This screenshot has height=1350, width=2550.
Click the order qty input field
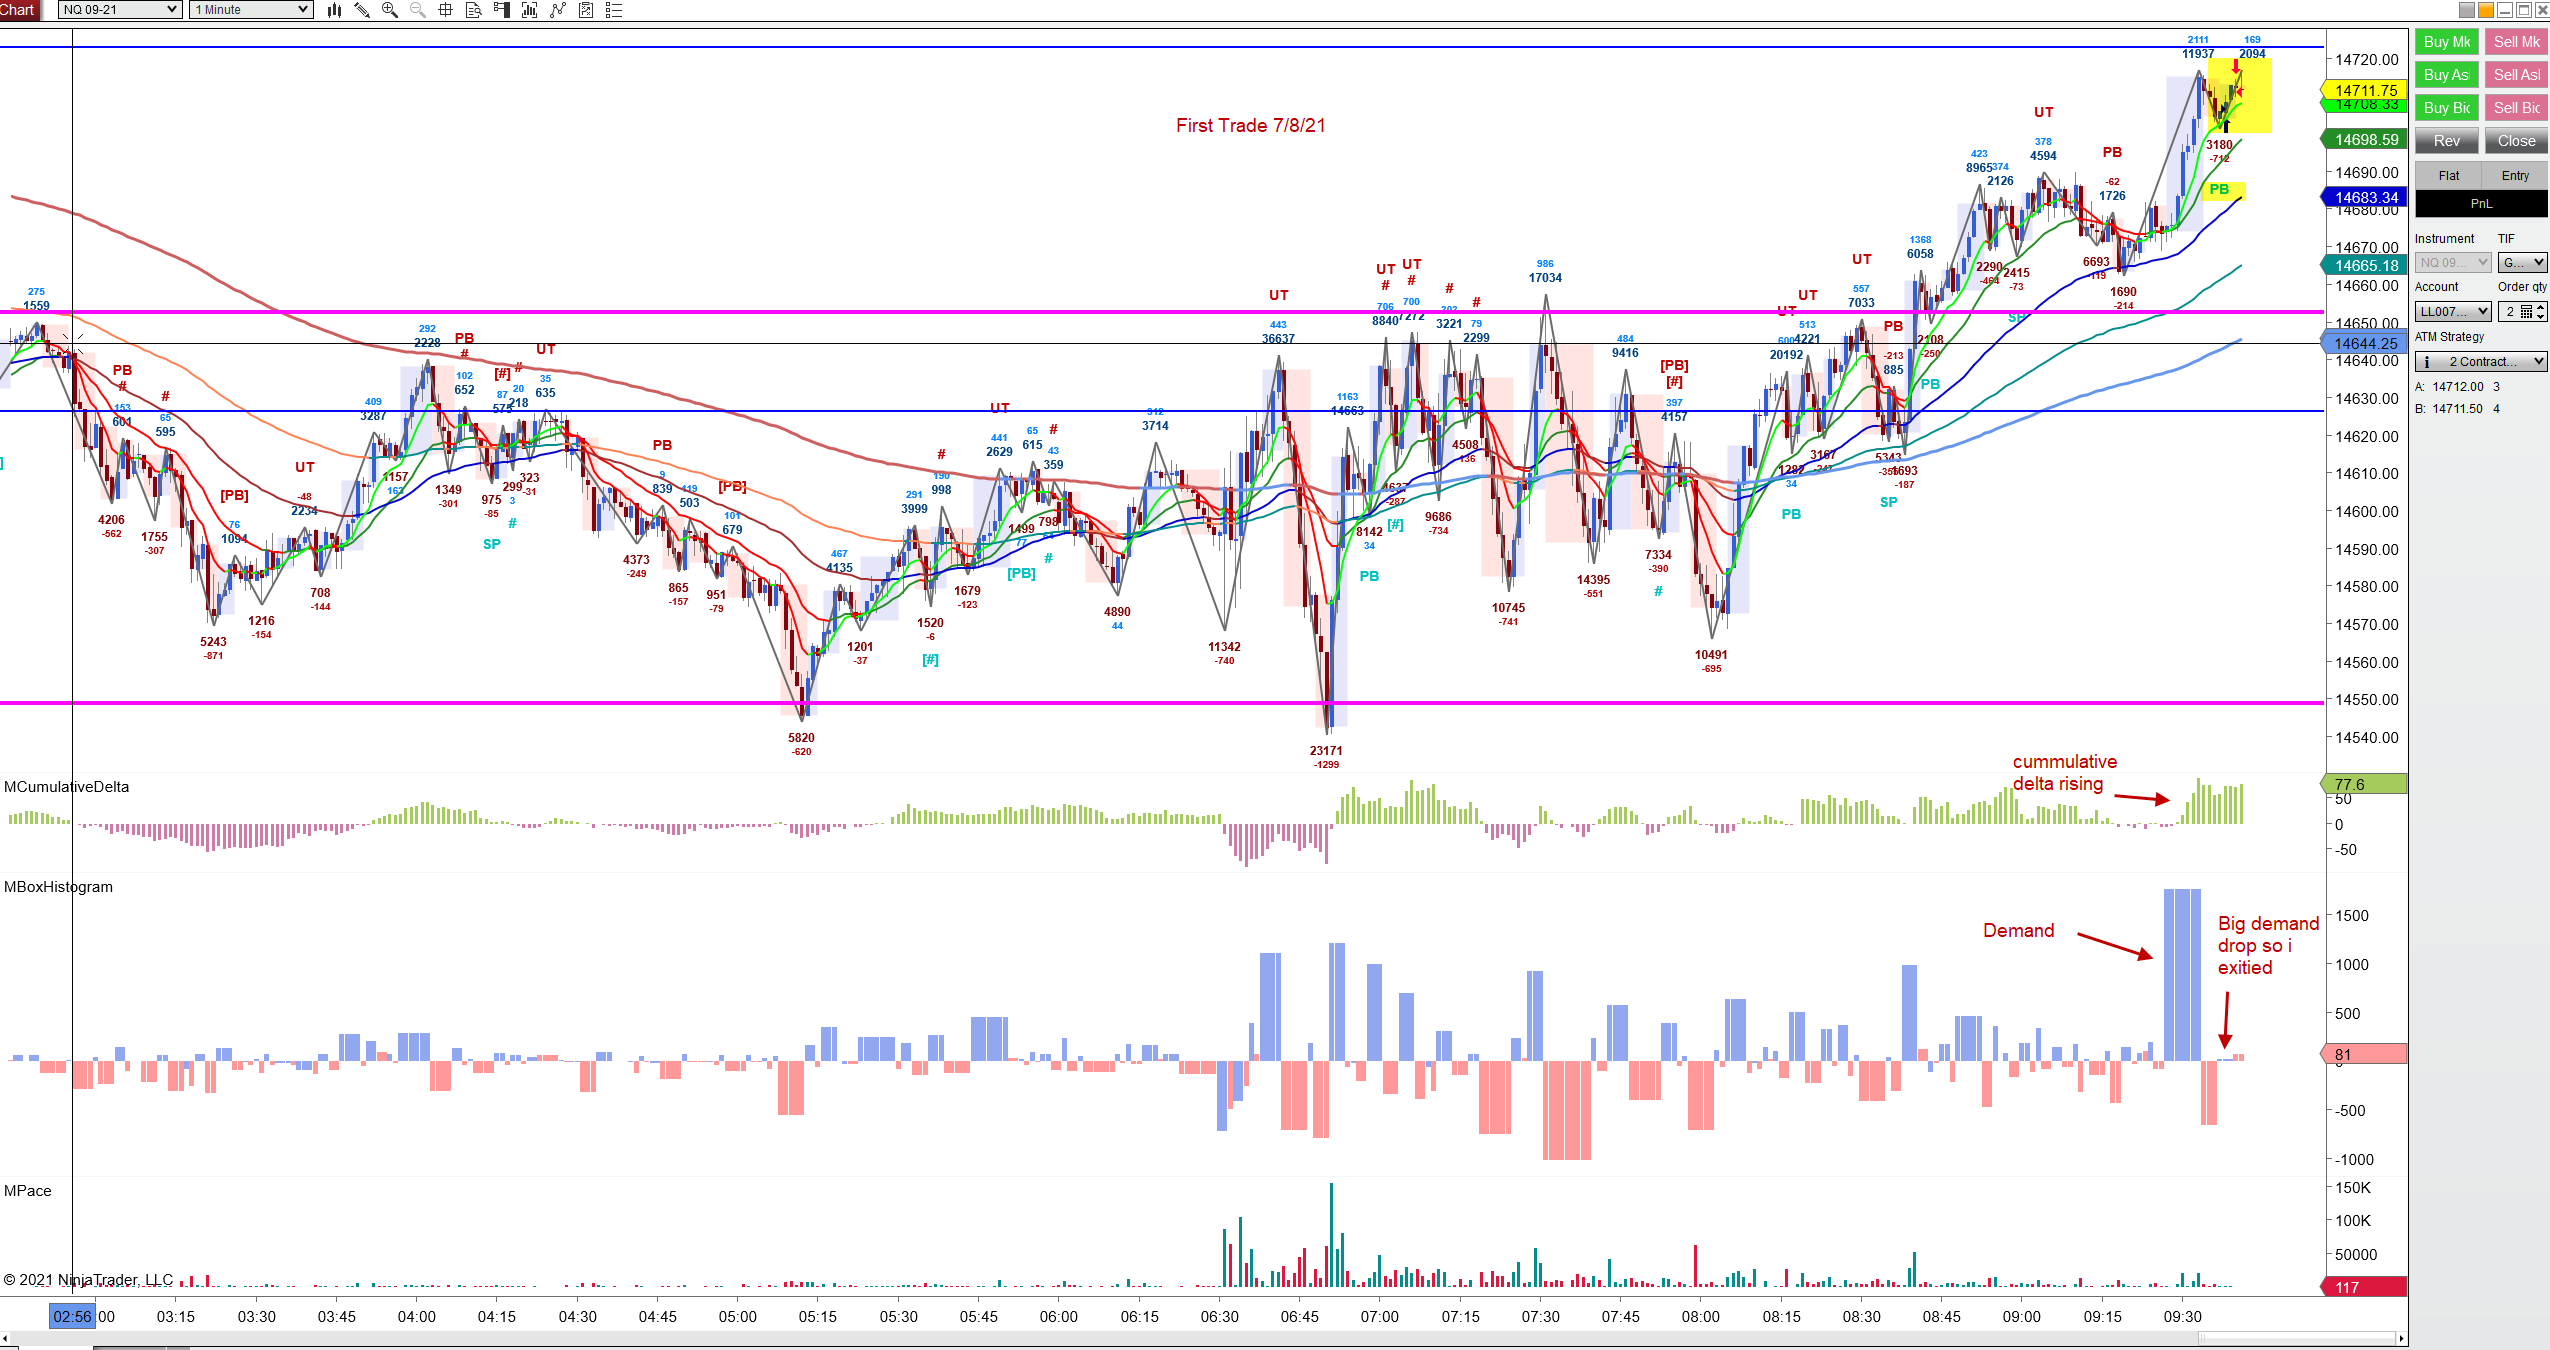click(x=2510, y=312)
